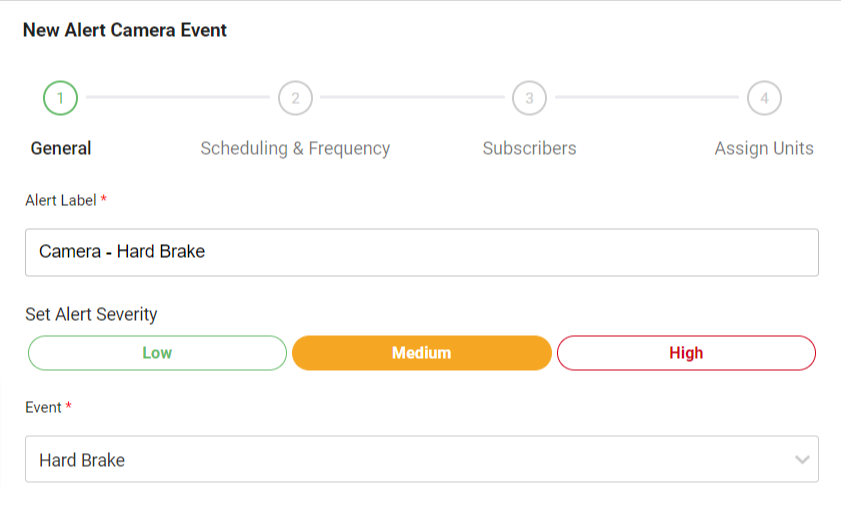Click the Alert Label field caption
The width and height of the screenshot is (841, 512).
coord(61,200)
